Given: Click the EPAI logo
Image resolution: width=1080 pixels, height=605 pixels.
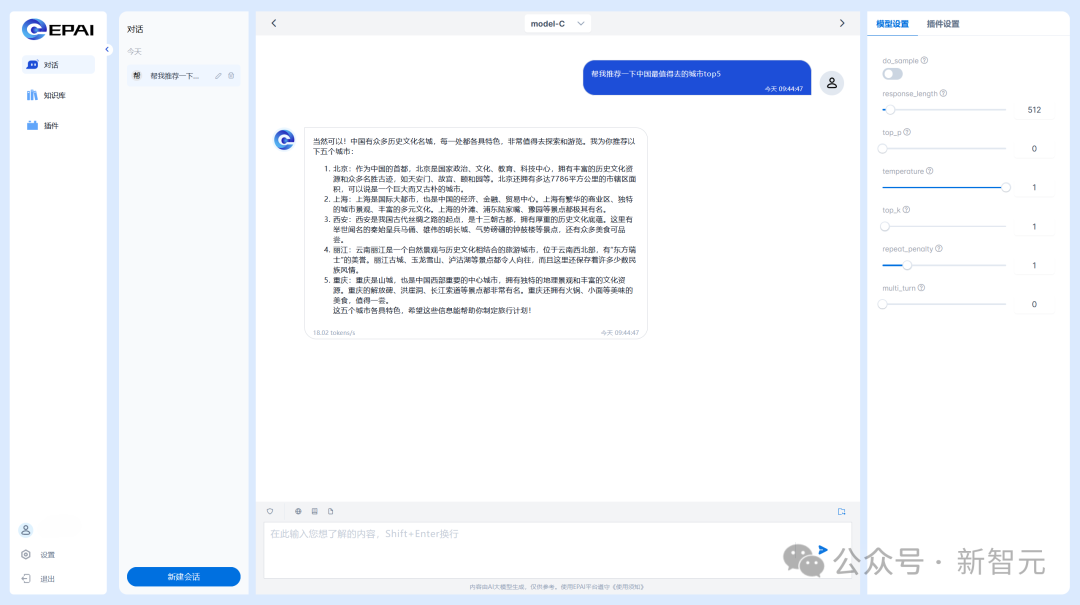Looking at the screenshot, I should 58,29.
